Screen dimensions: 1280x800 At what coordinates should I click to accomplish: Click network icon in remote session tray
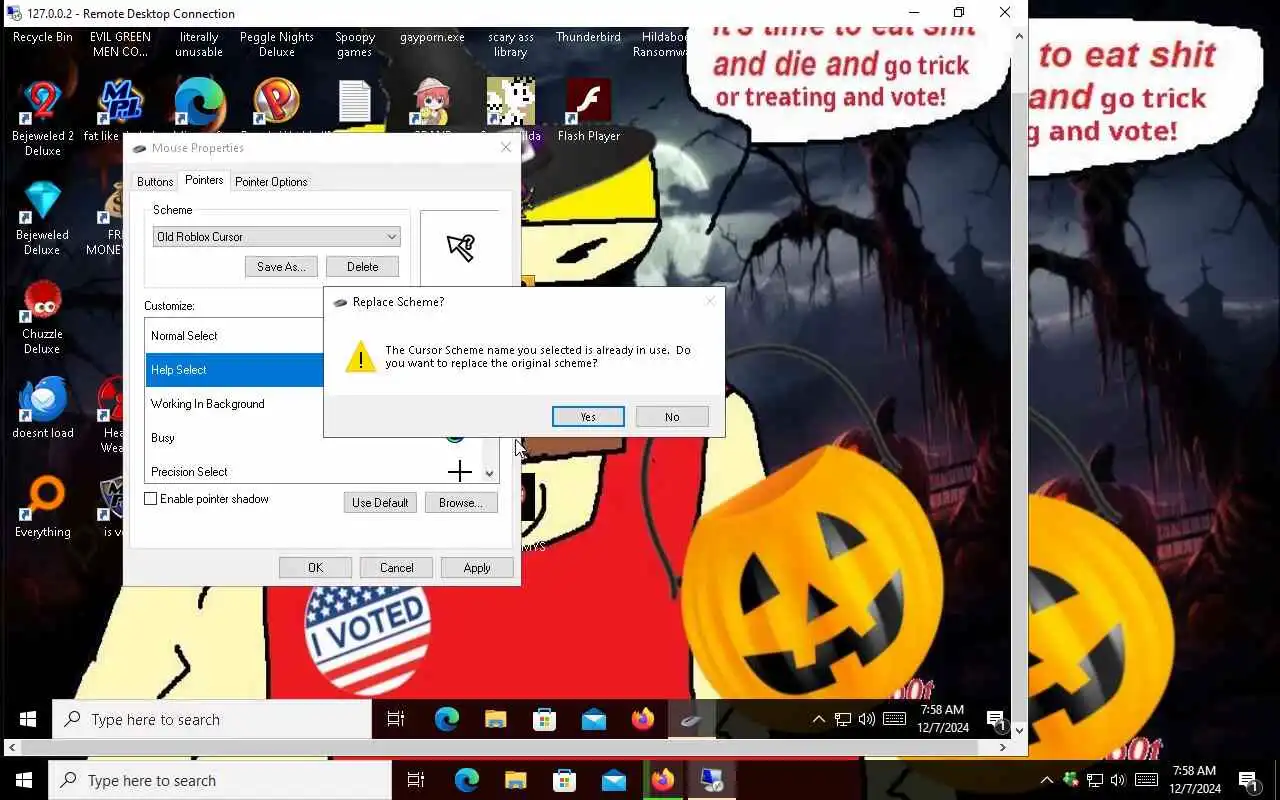(x=843, y=719)
